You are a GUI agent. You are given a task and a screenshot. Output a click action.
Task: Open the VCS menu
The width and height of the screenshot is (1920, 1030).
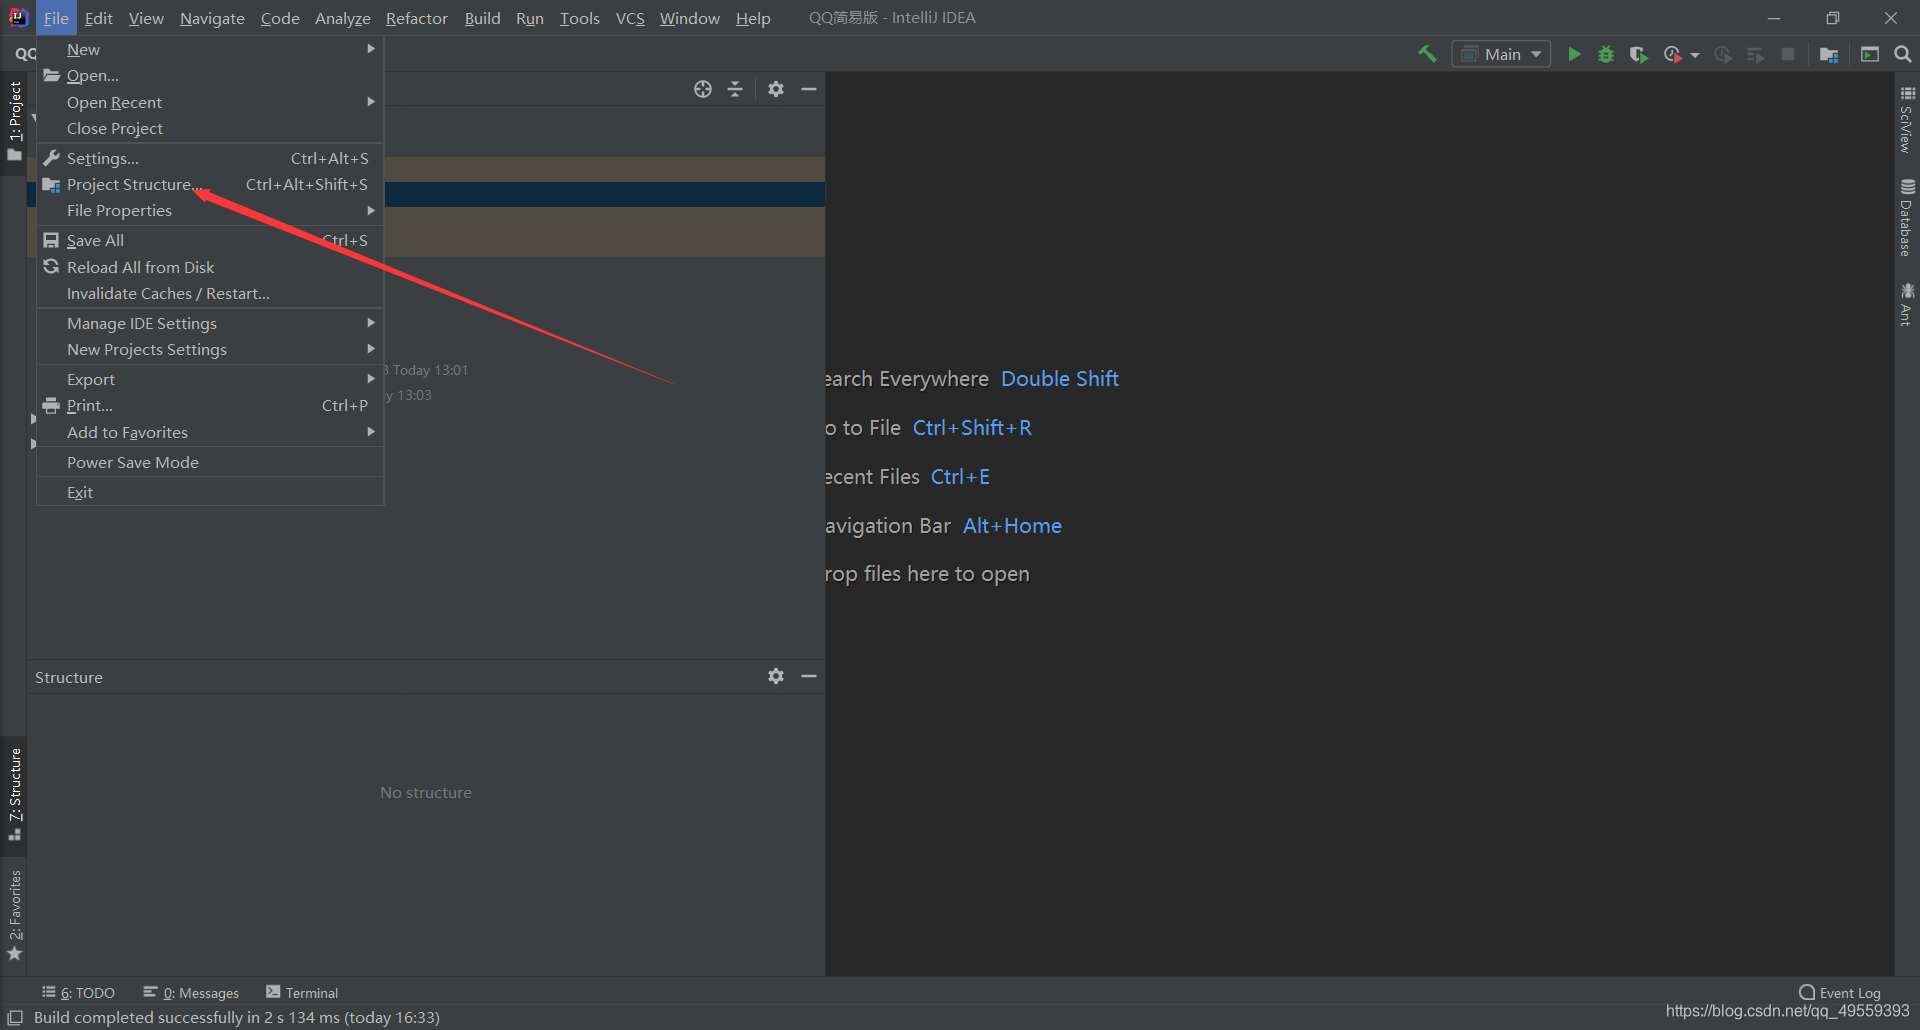(x=630, y=18)
